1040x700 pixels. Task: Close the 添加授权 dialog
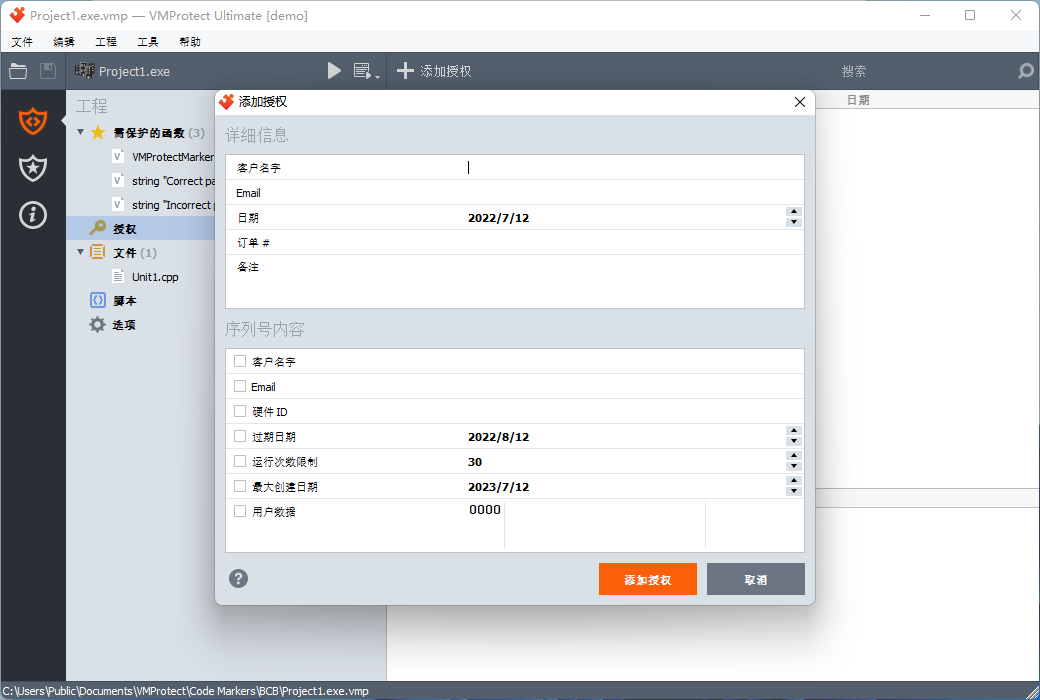point(800,102)
